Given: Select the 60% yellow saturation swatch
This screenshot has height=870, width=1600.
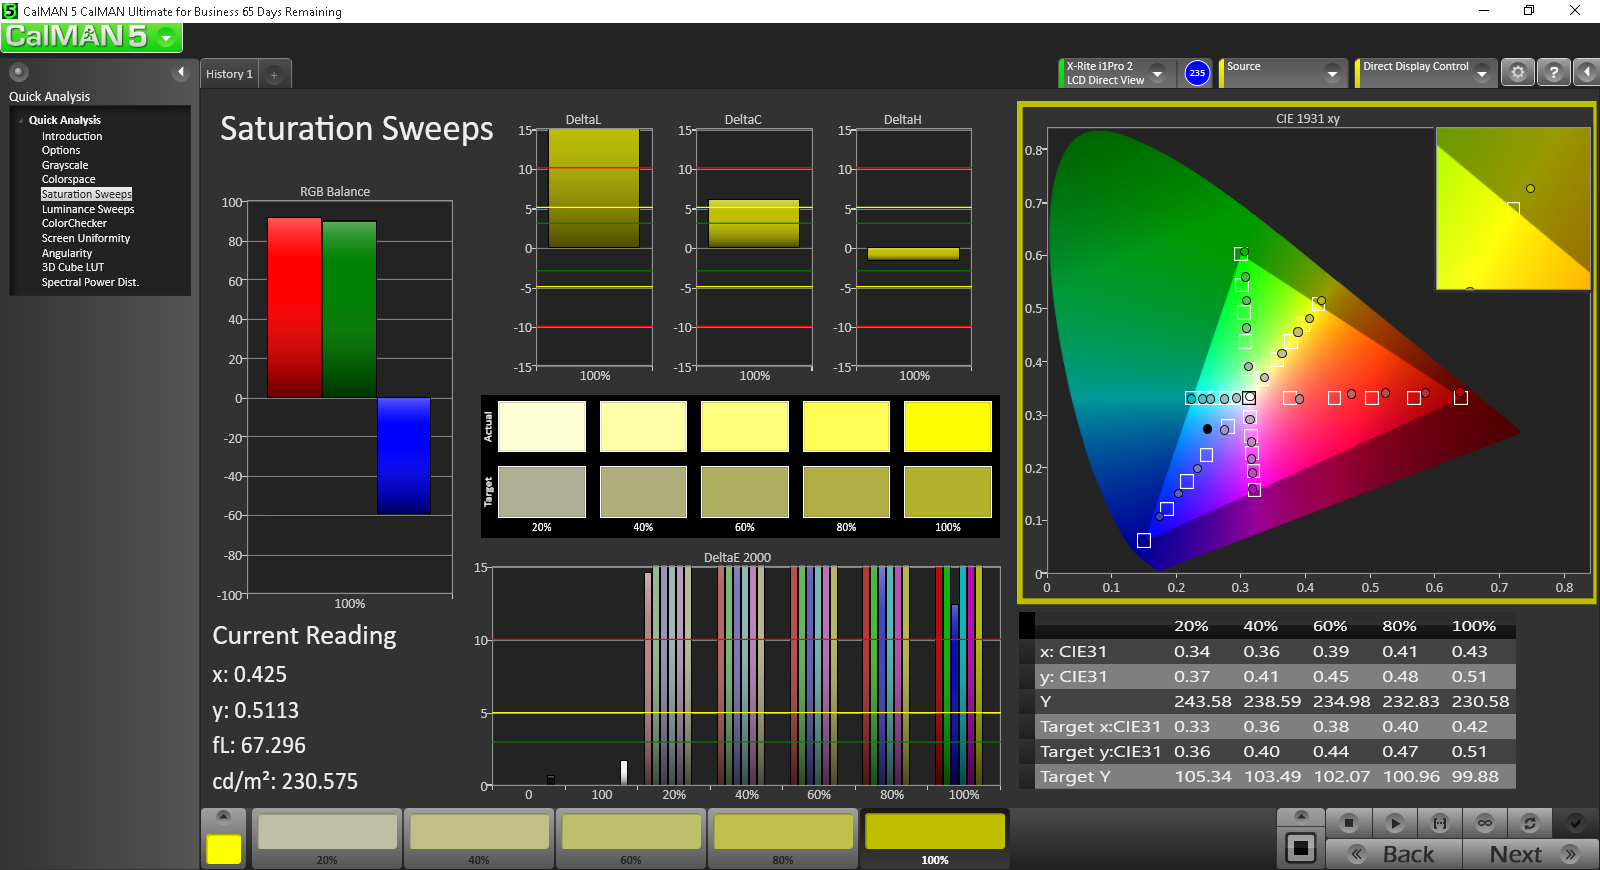Looking at the screenshot, I should coord(631,838).
